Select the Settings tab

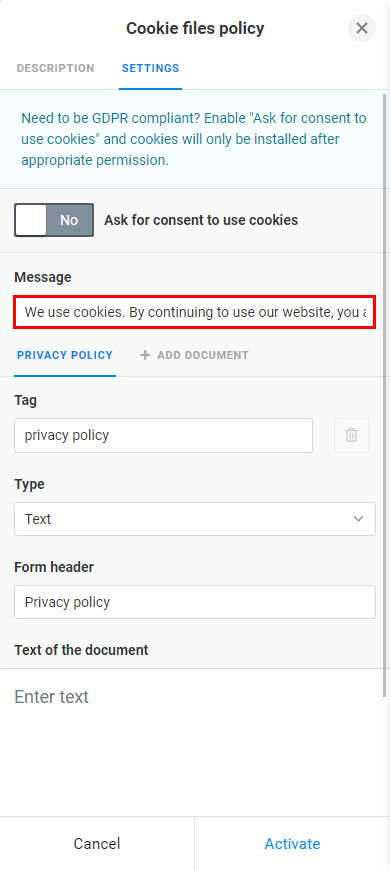(x=150, y=68)
